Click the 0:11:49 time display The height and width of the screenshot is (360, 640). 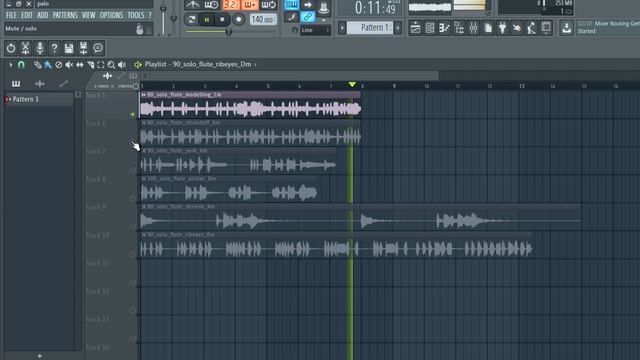pyautogui.click(x=375, y=8)
